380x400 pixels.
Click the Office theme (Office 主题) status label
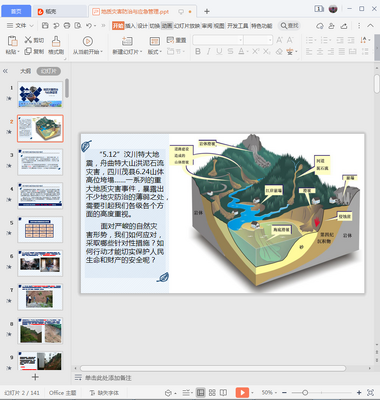[x=62, y=393]
